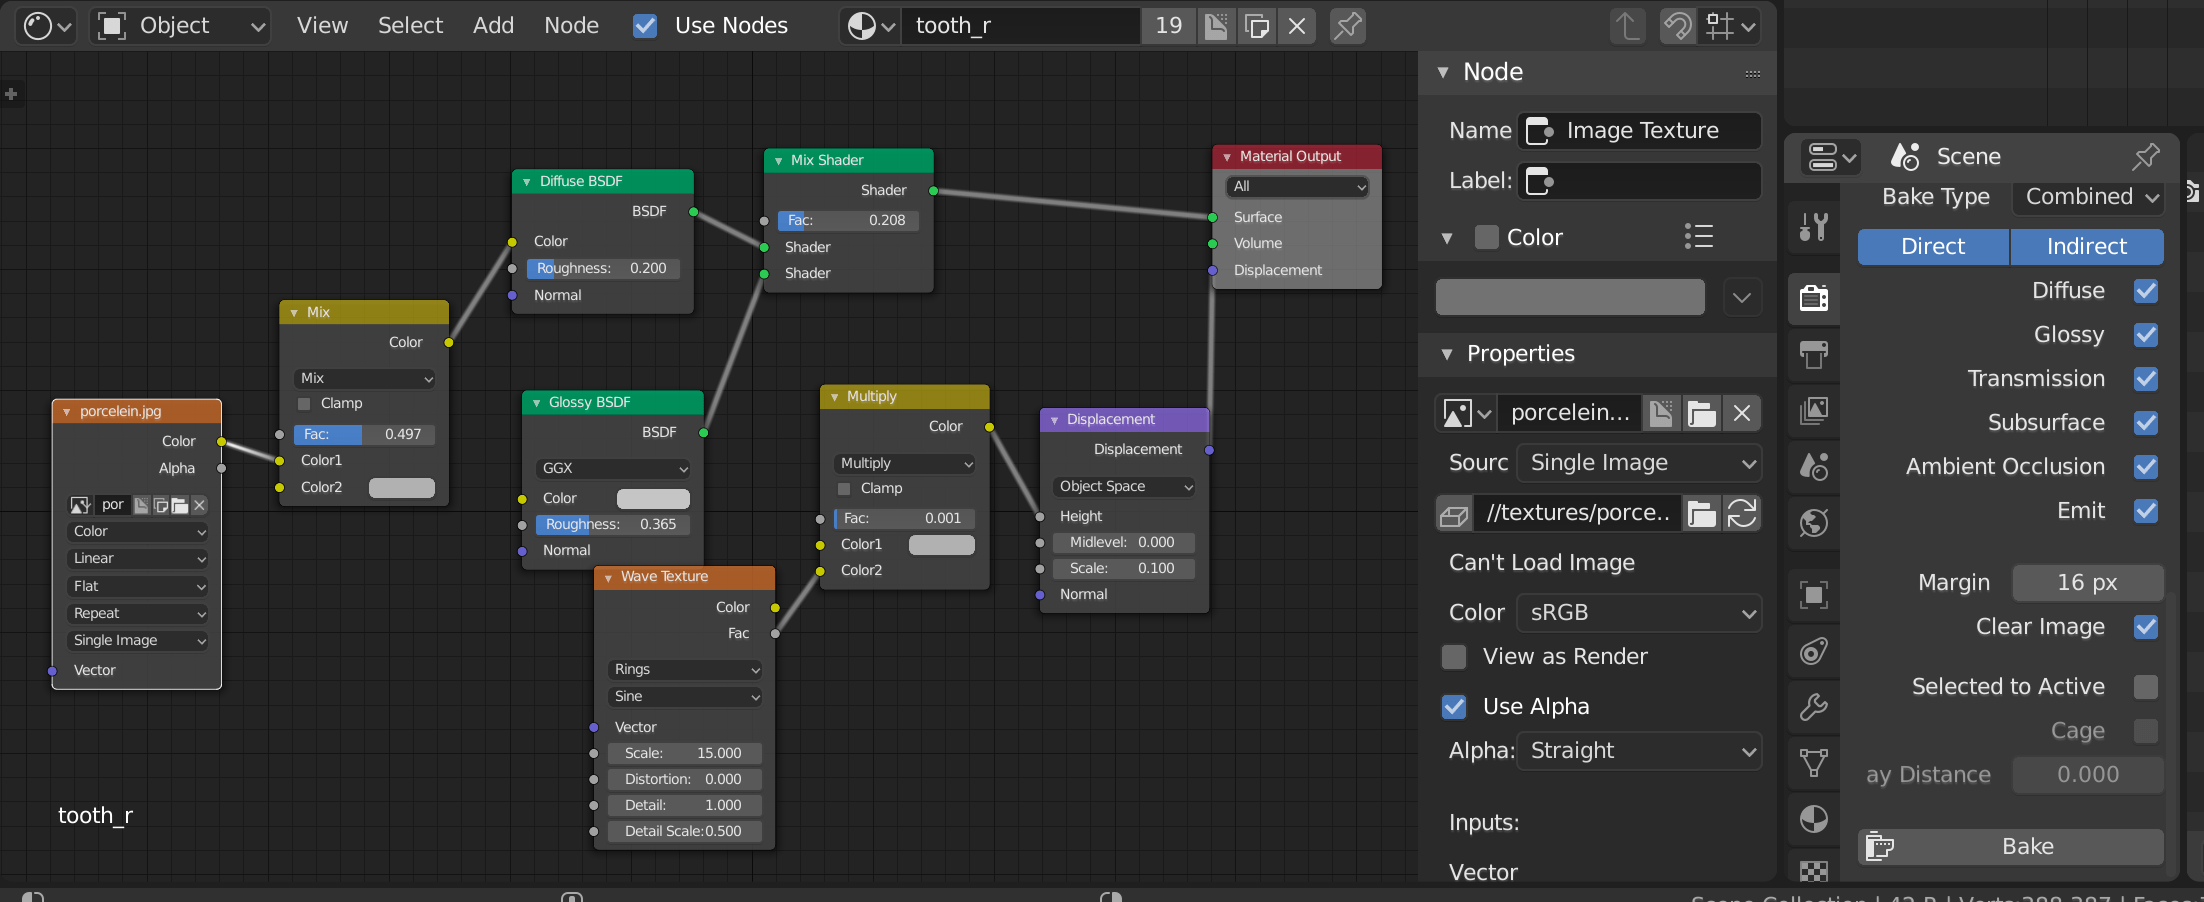
Task: Unlink porcelein image in the Properties panel
Action: [1742, 413]
